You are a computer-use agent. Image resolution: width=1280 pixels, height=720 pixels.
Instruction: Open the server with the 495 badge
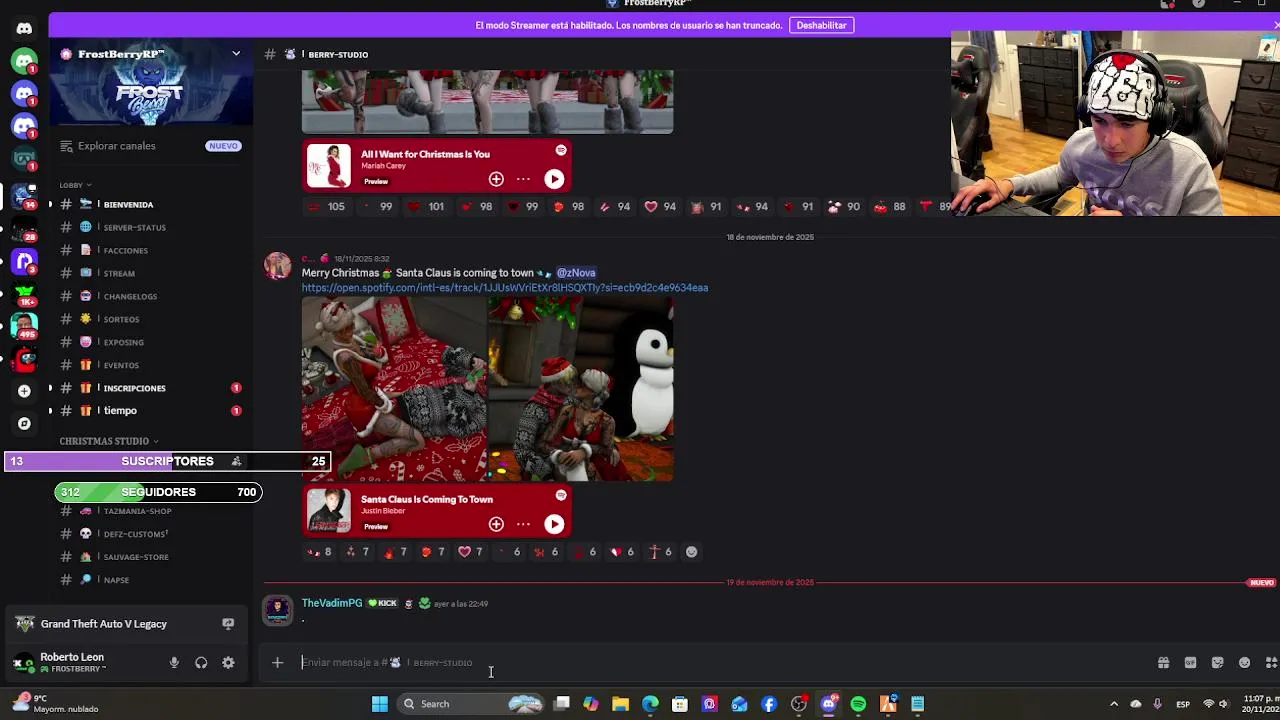click(24, 326)
